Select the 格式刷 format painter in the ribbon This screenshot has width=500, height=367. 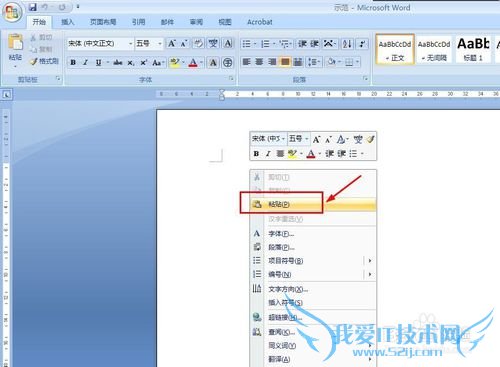45,61
